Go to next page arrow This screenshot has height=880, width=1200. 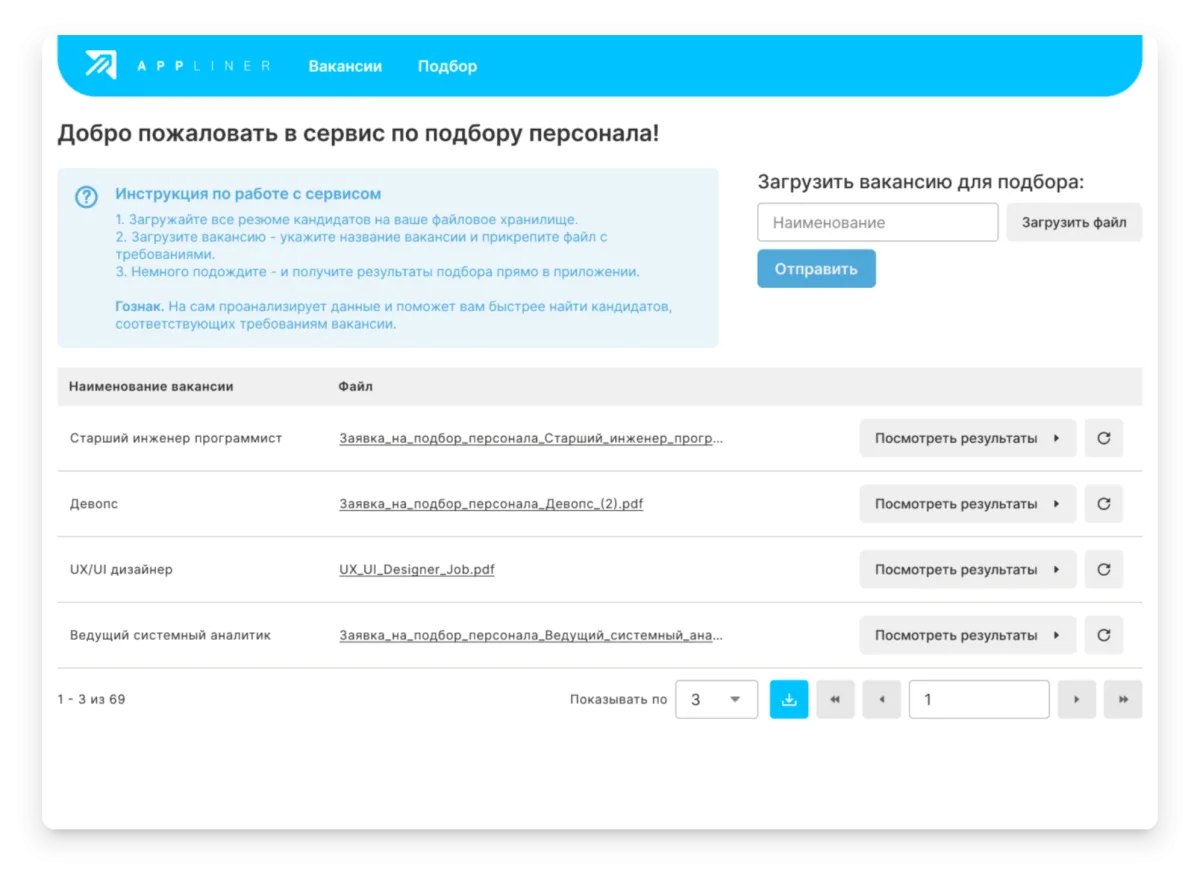(x=1076, y=700)
